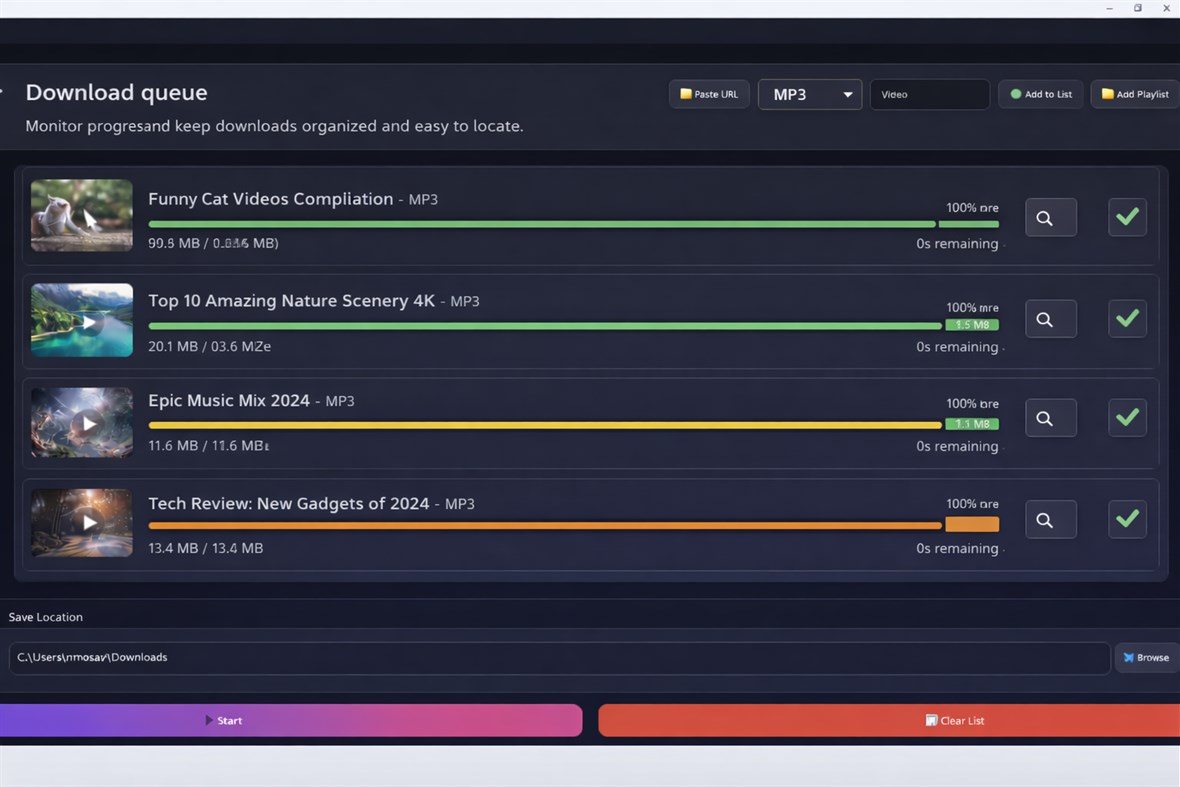This screenshot has height=787, width=1180.
Task: Focus the Video URL input field
Action: pyautogui.click(x=929, y=95)
